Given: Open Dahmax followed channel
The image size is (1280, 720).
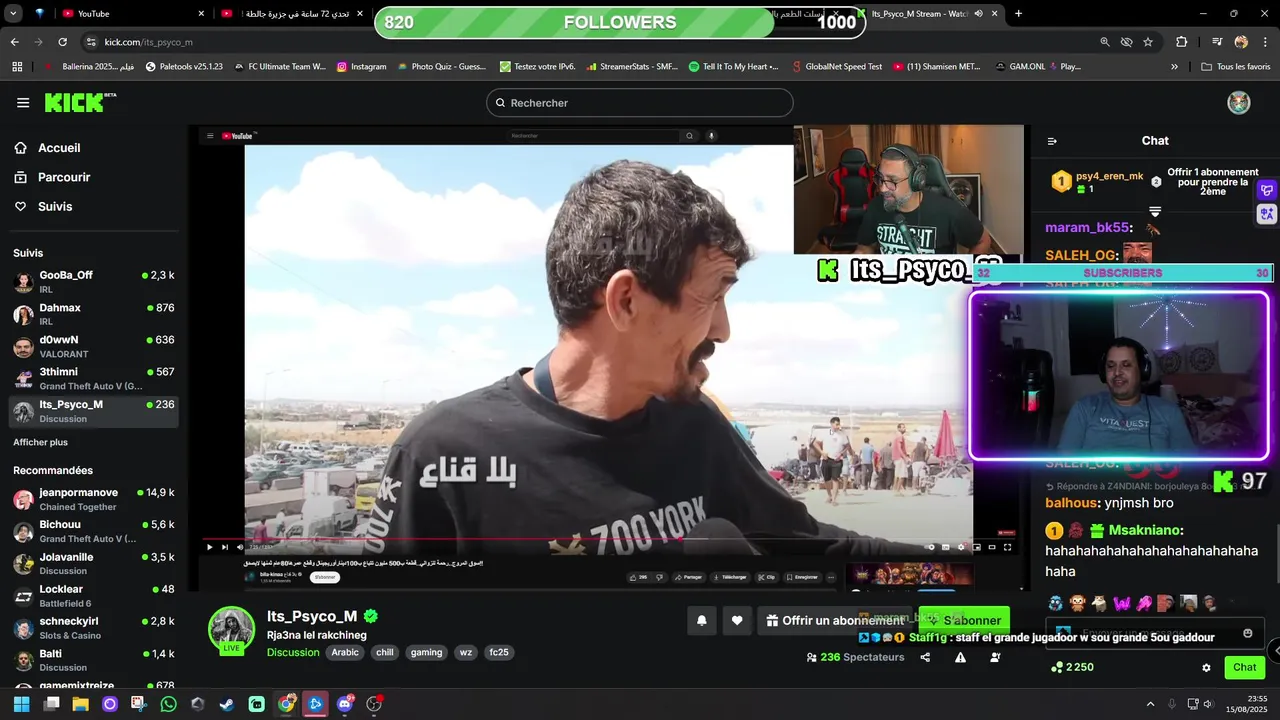Looking at the screenshot, I should (94, 315).
